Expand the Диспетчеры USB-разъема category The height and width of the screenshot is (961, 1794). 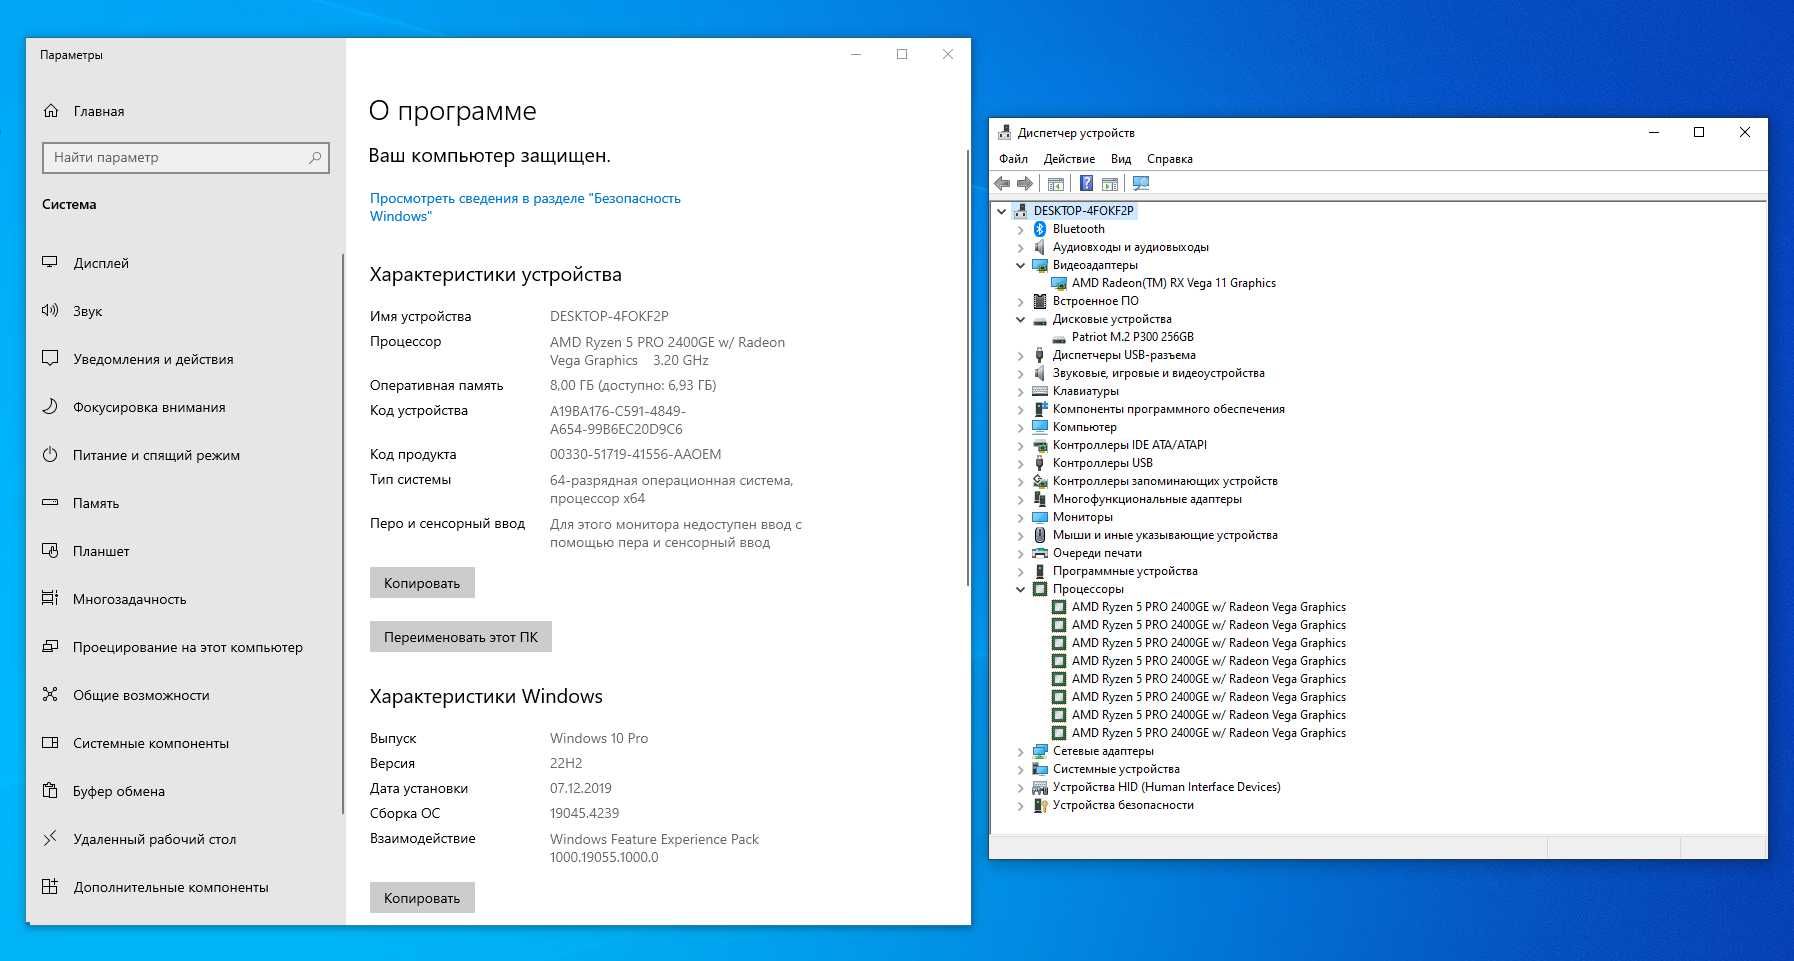click(1020, 355)
